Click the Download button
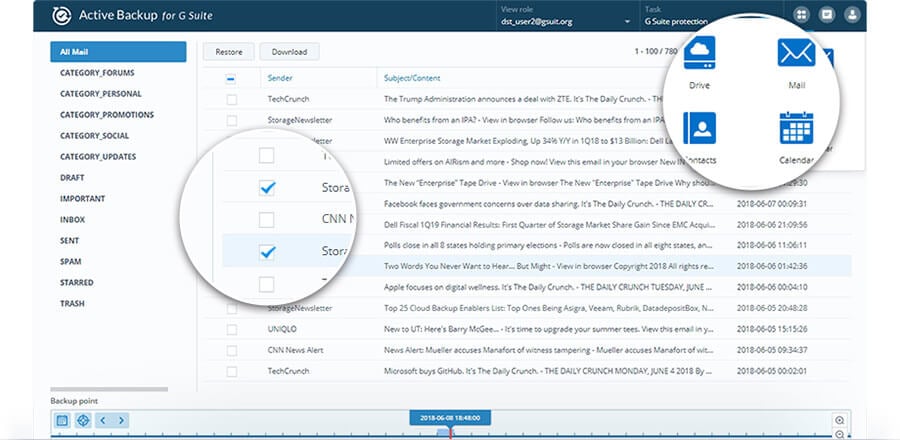This screenshot has width=900, height=440. pos(289,52)
